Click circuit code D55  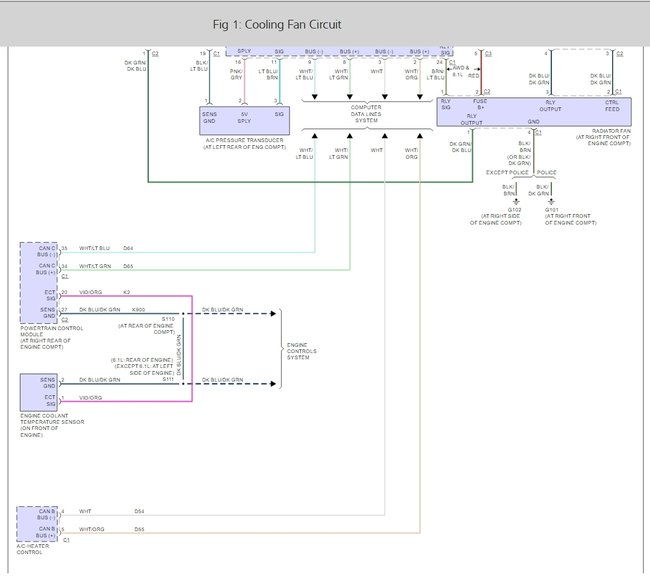pos(139,529)
